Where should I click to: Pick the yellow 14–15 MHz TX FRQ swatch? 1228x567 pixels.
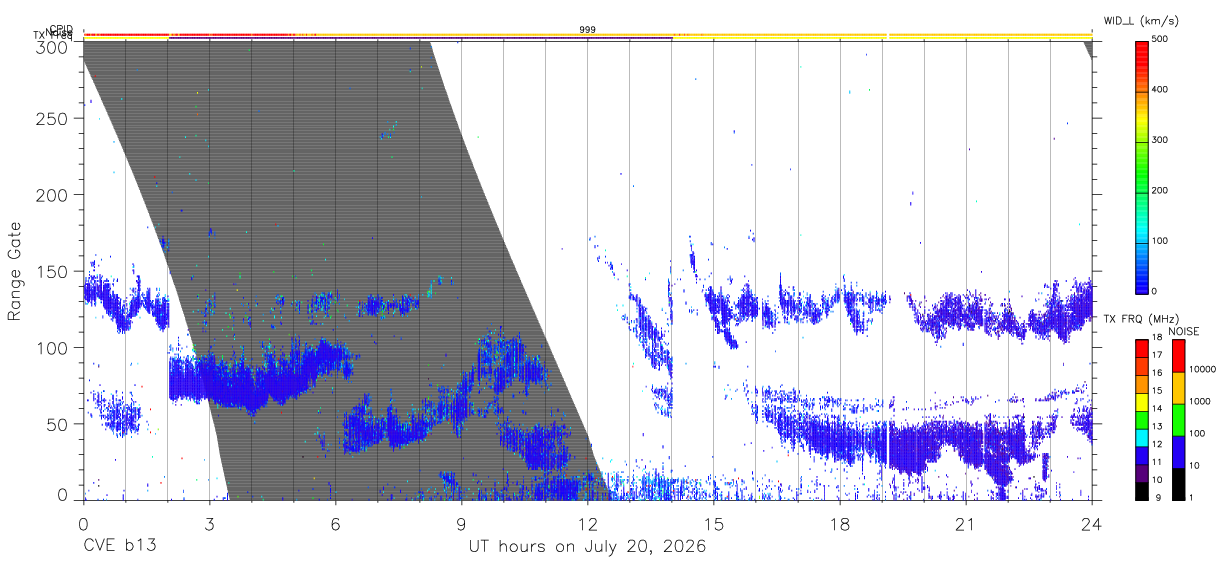(1141, 400)
